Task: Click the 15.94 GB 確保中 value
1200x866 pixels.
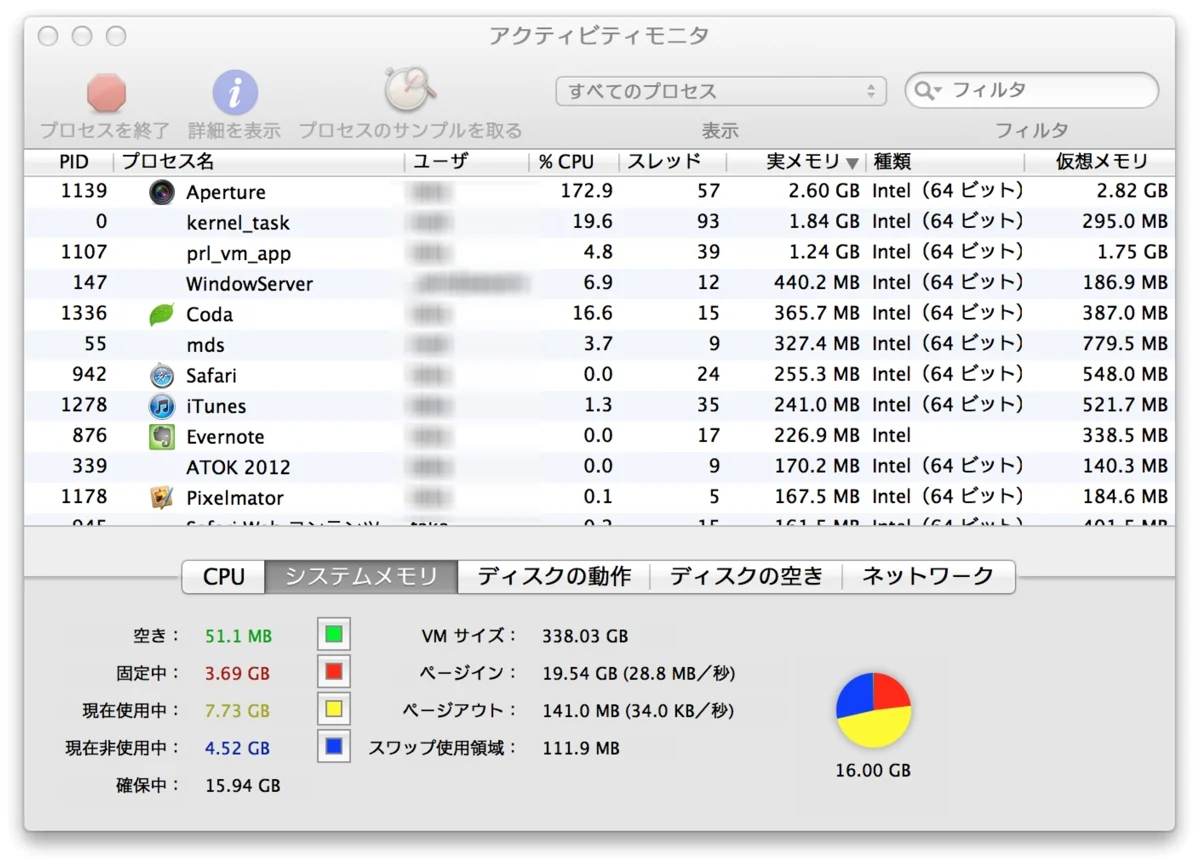Action: 243,786
